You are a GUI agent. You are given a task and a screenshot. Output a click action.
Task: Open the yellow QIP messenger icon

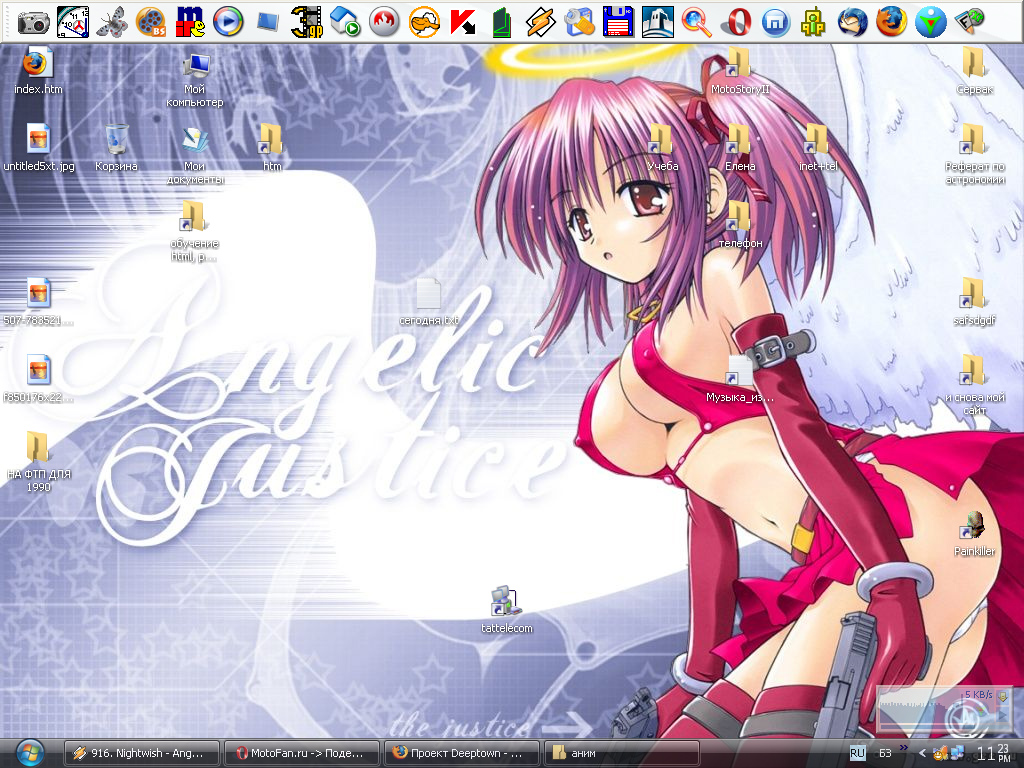814,23
